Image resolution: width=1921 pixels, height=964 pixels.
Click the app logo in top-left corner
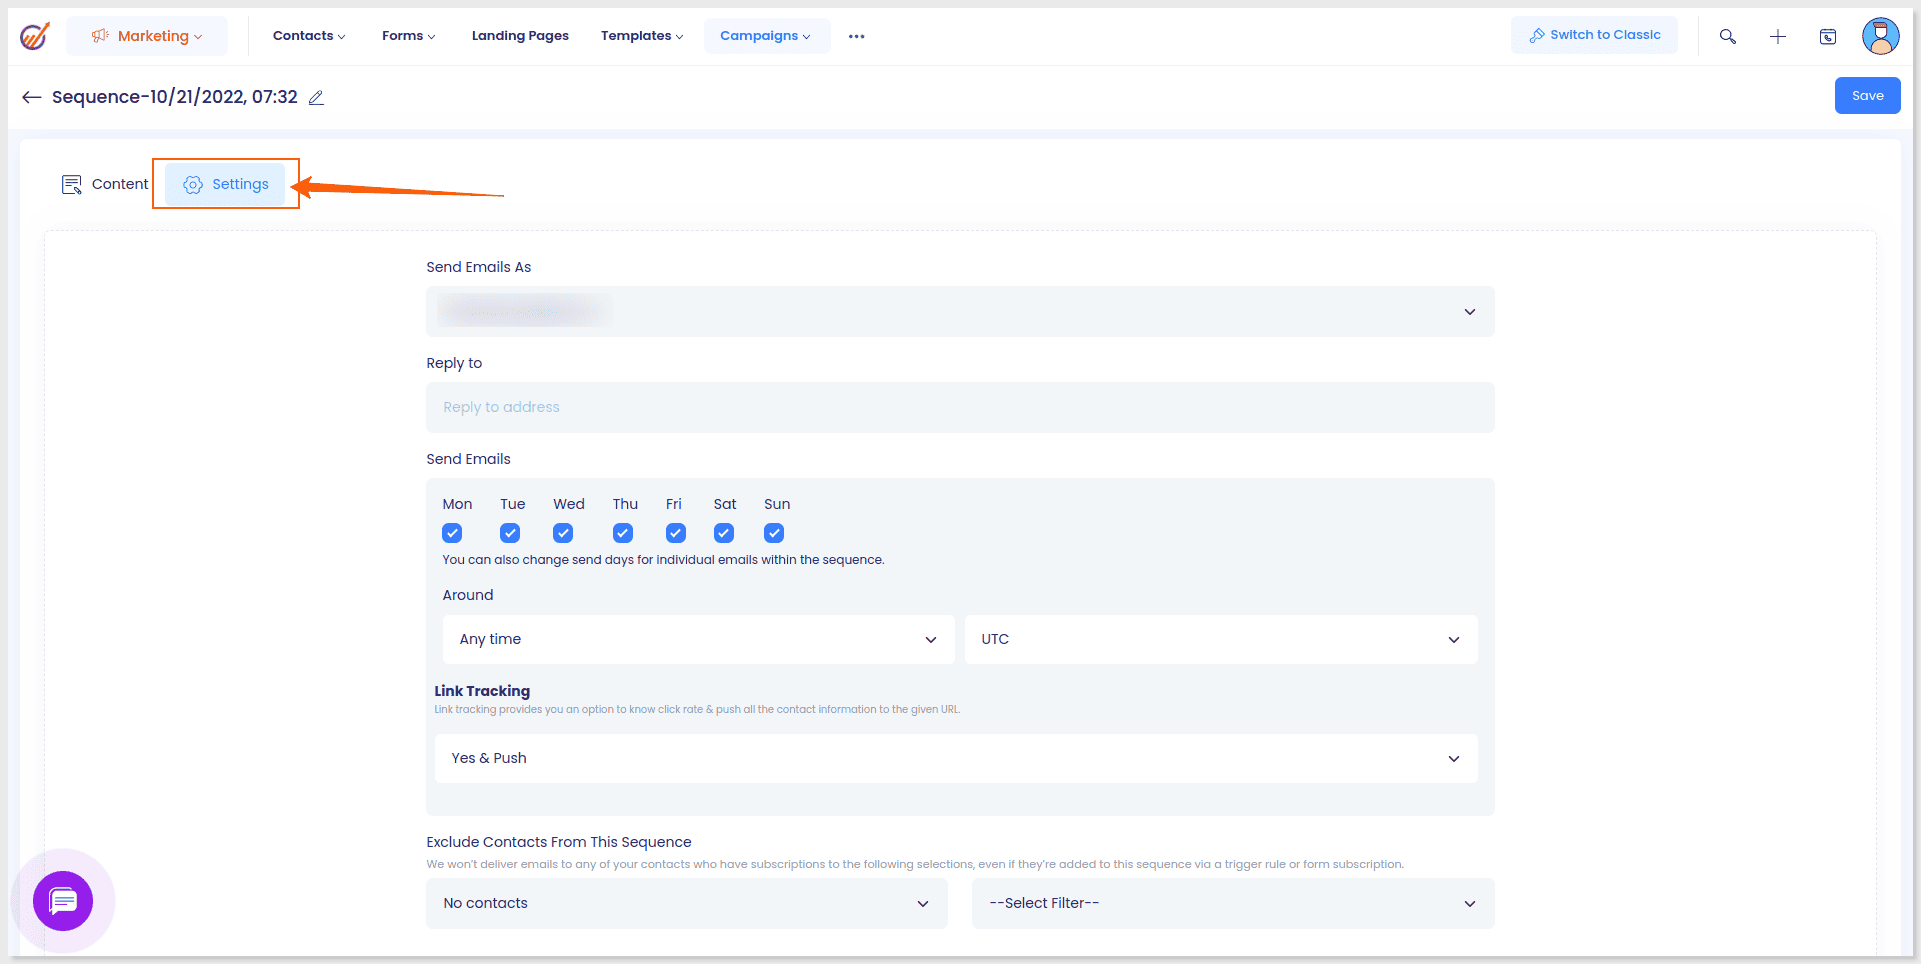tap(35, 36)
